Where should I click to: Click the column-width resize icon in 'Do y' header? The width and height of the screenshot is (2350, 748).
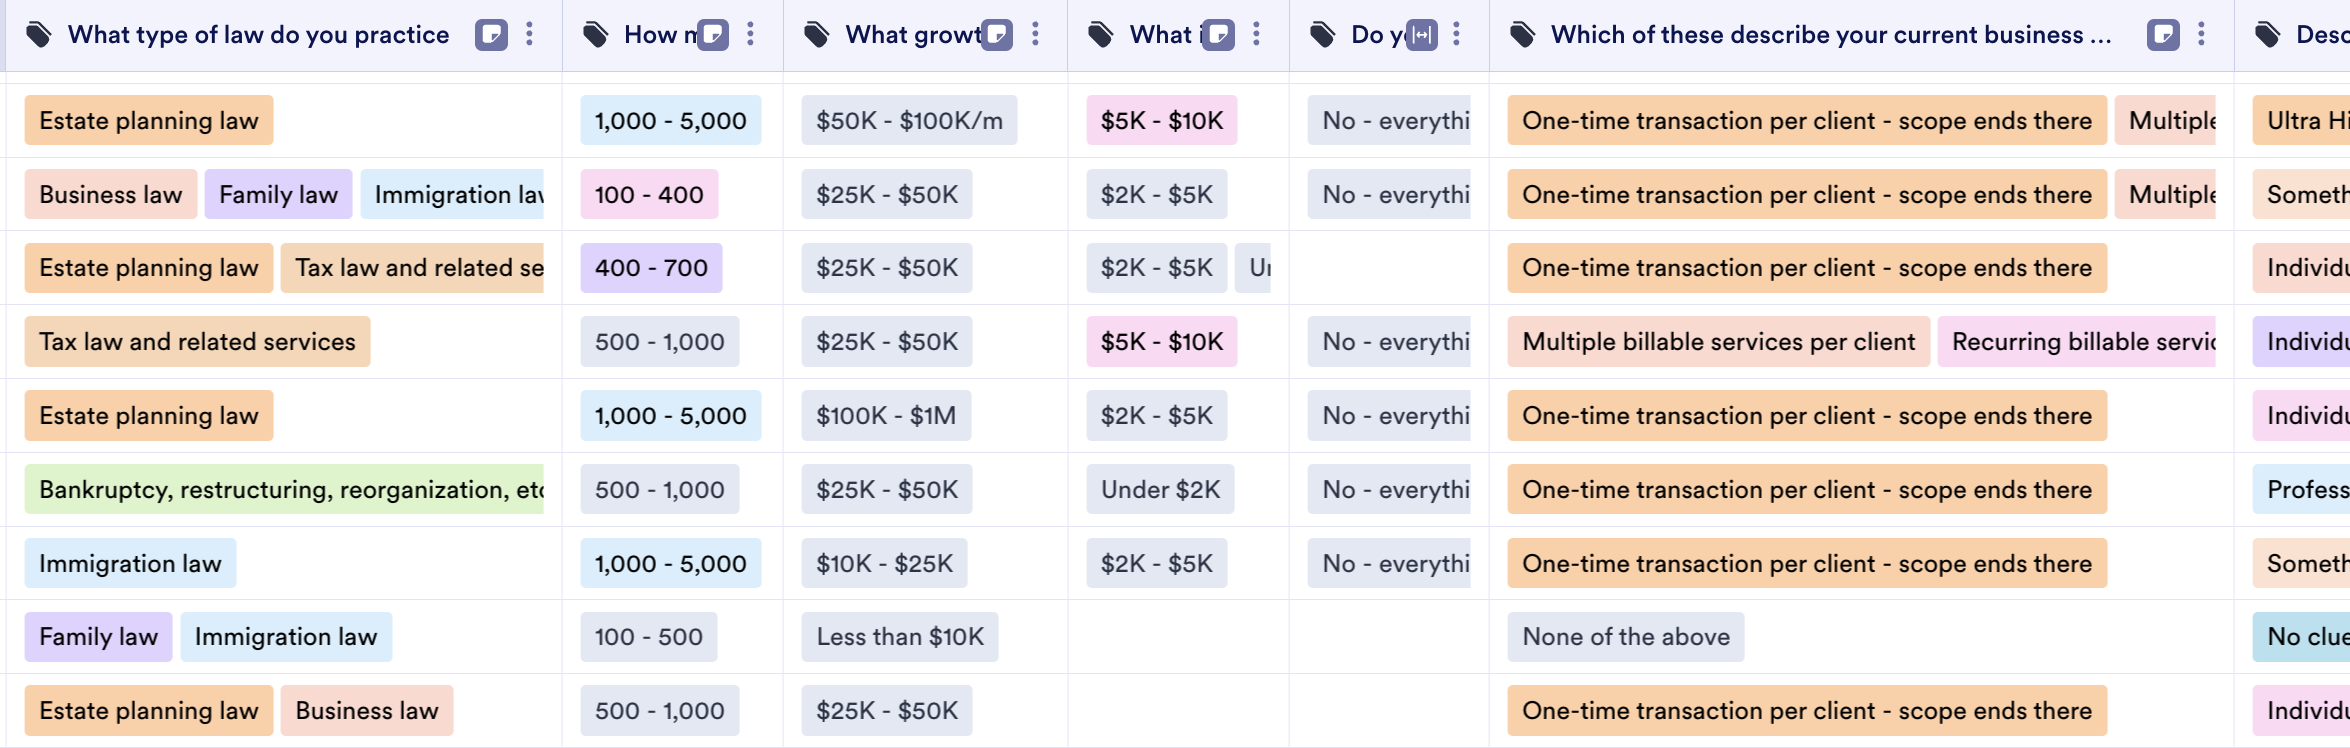coord(1422,35)
